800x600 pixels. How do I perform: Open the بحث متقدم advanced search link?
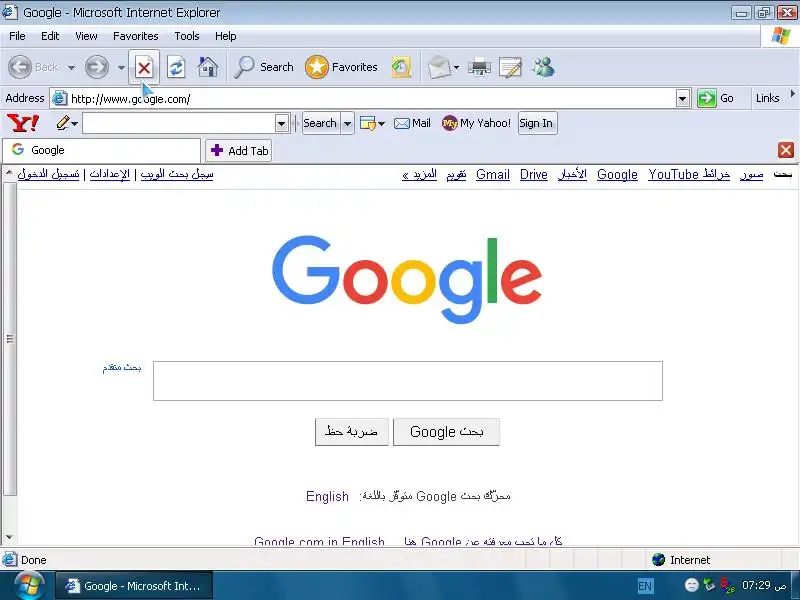click(x=122, y=367)
